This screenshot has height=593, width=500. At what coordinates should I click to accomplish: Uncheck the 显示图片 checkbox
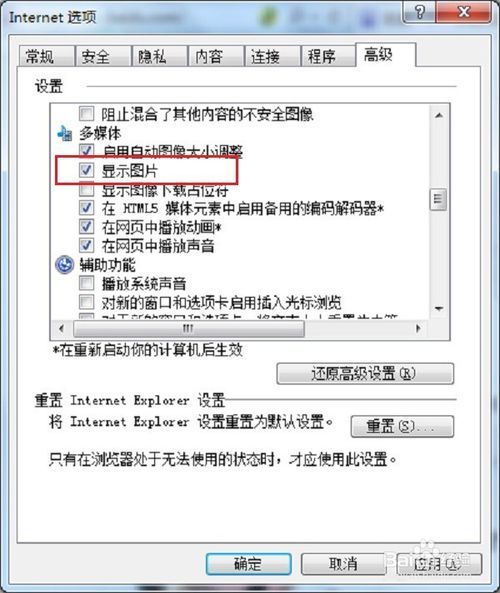tap(86, 170)
